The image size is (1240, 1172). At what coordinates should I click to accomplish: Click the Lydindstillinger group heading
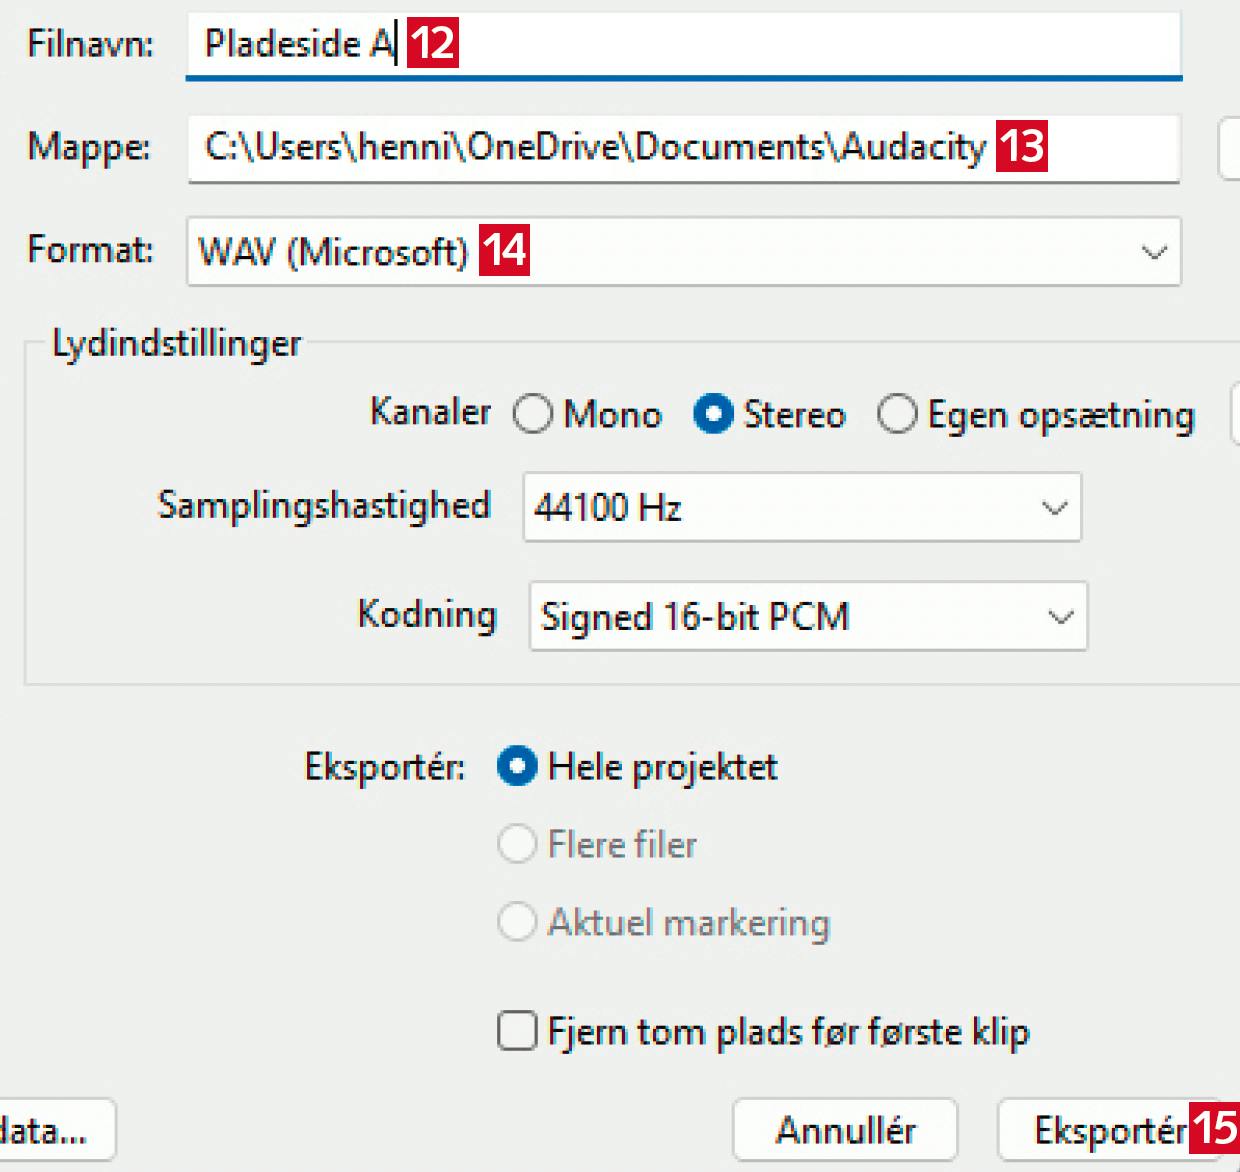coord(176,344)
